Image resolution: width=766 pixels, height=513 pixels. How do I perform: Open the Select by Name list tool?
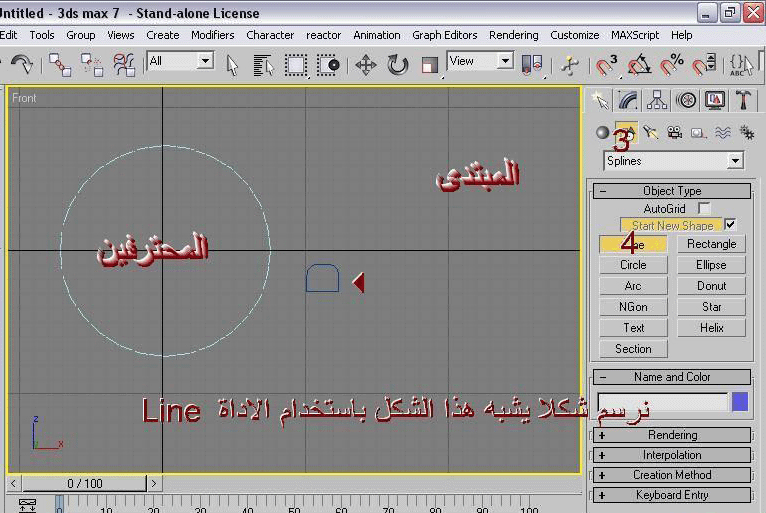tap(263, 65)
